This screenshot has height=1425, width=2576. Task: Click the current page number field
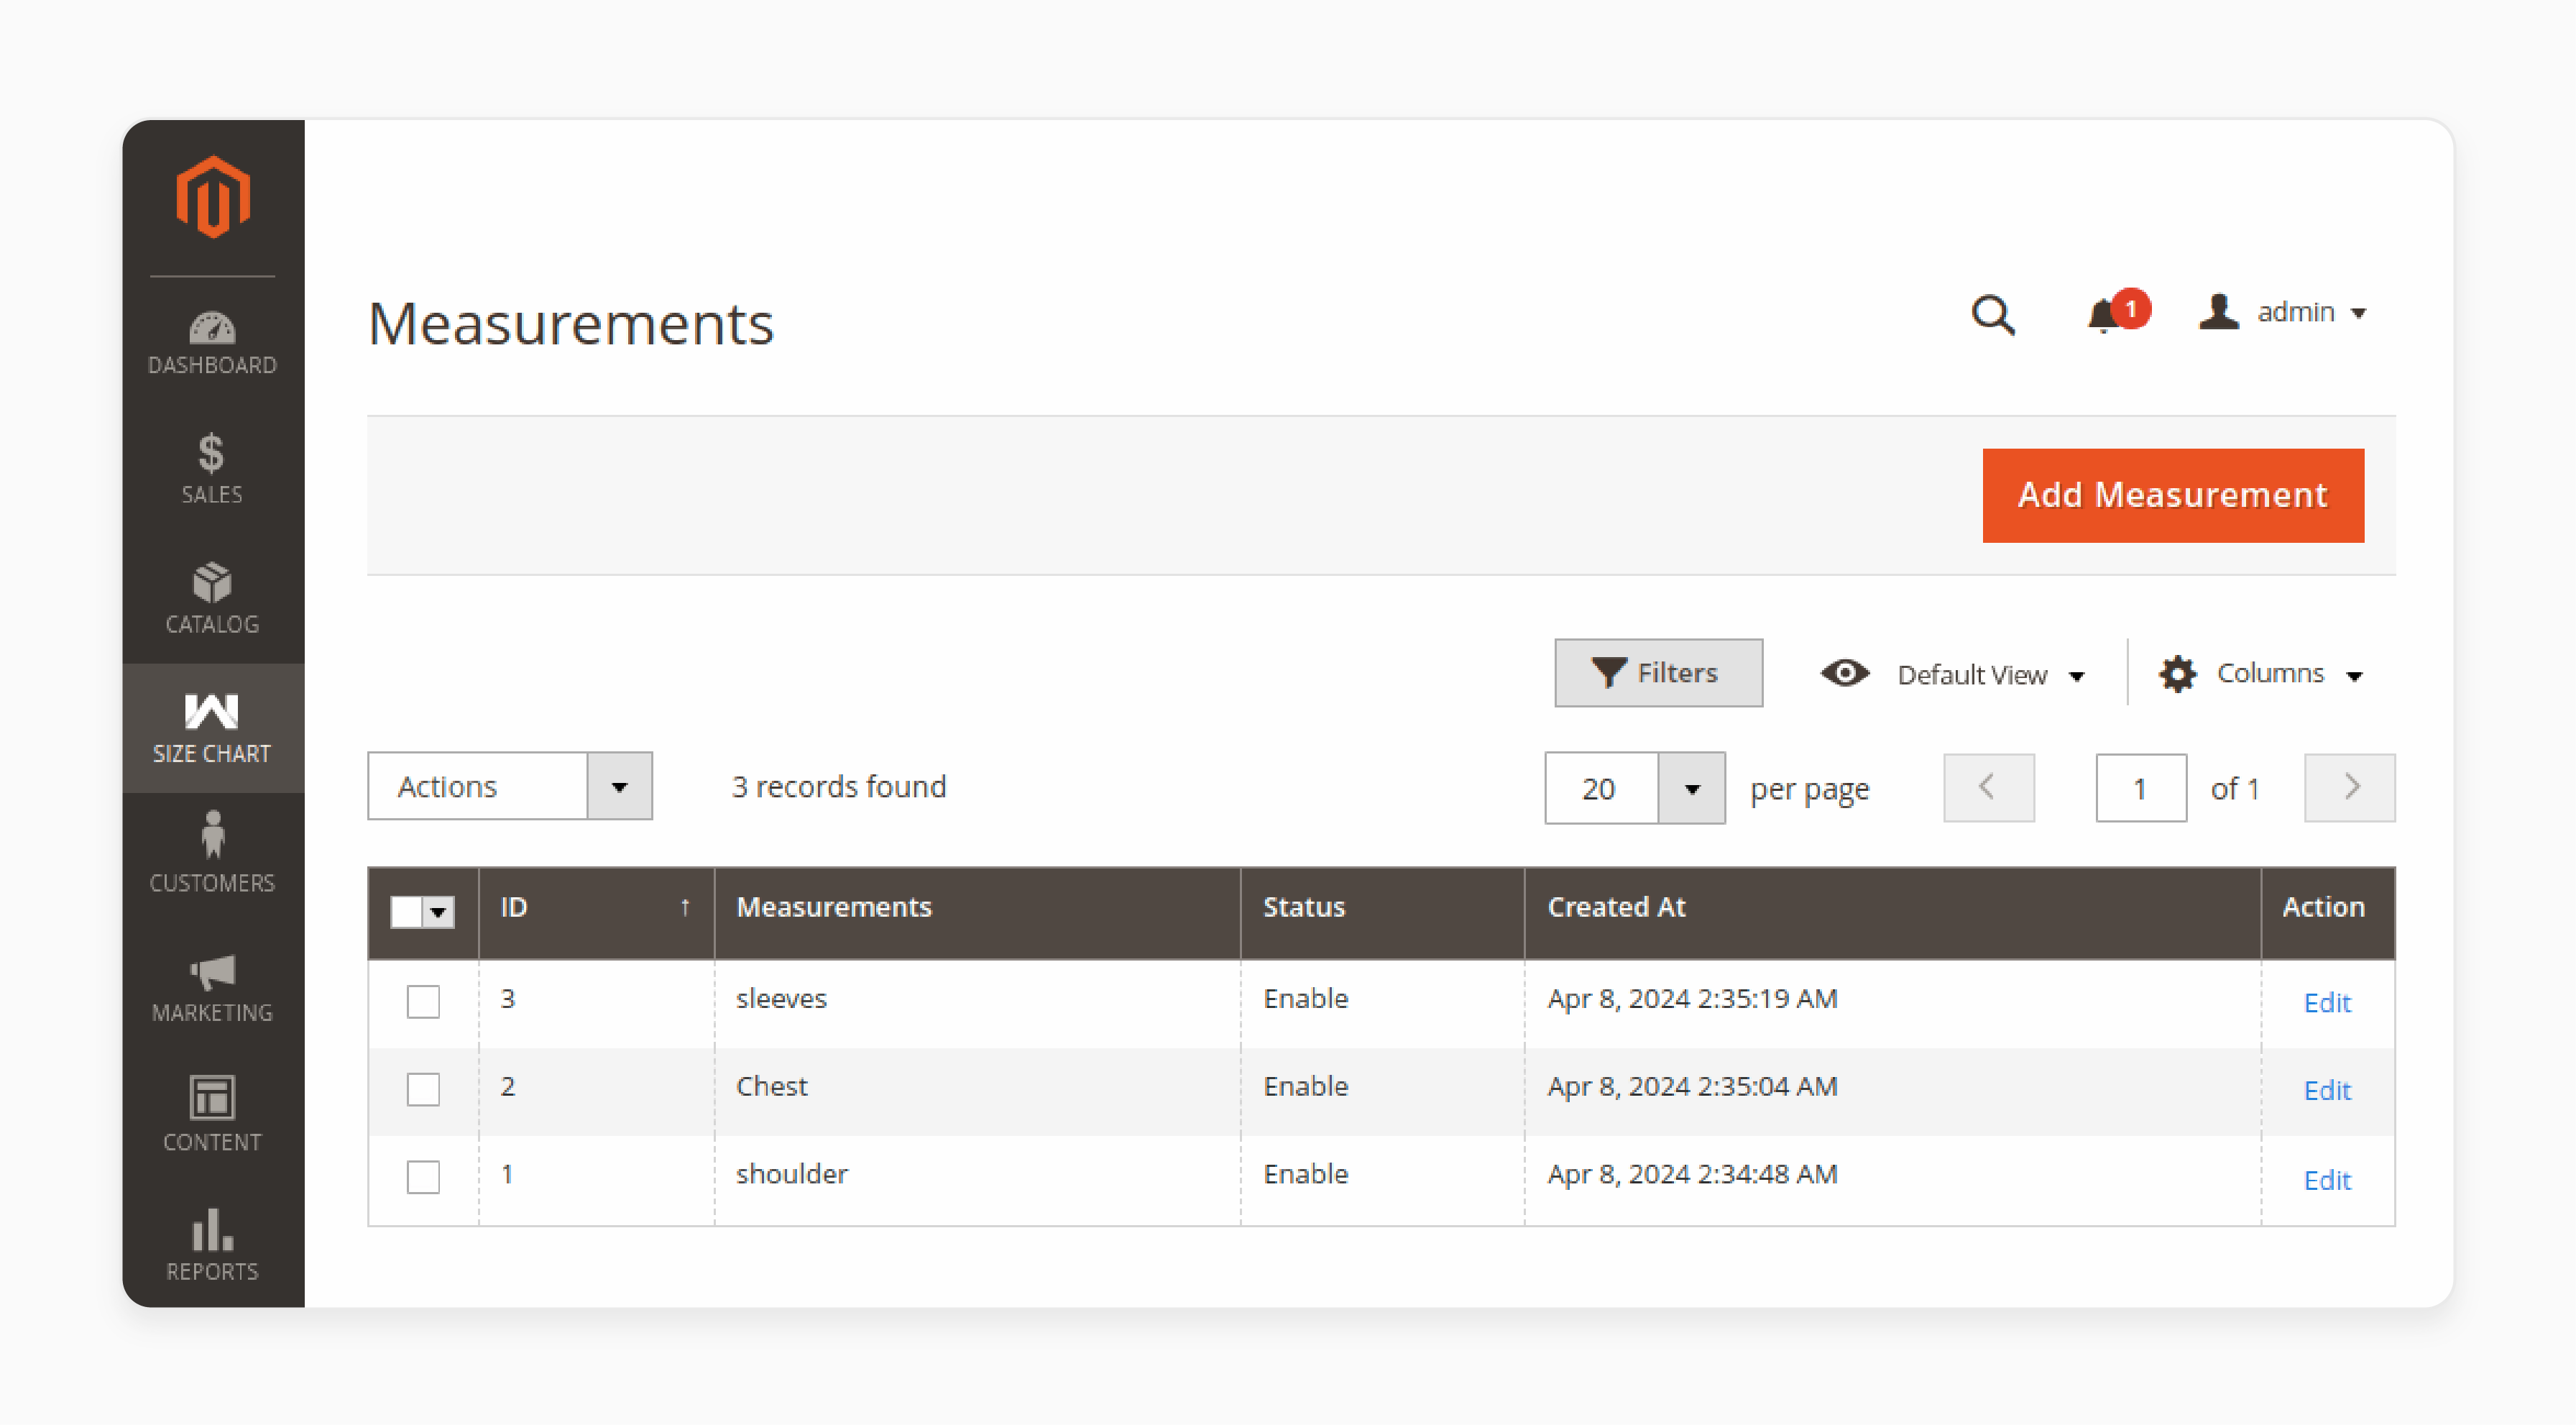tap(2141, 788)
